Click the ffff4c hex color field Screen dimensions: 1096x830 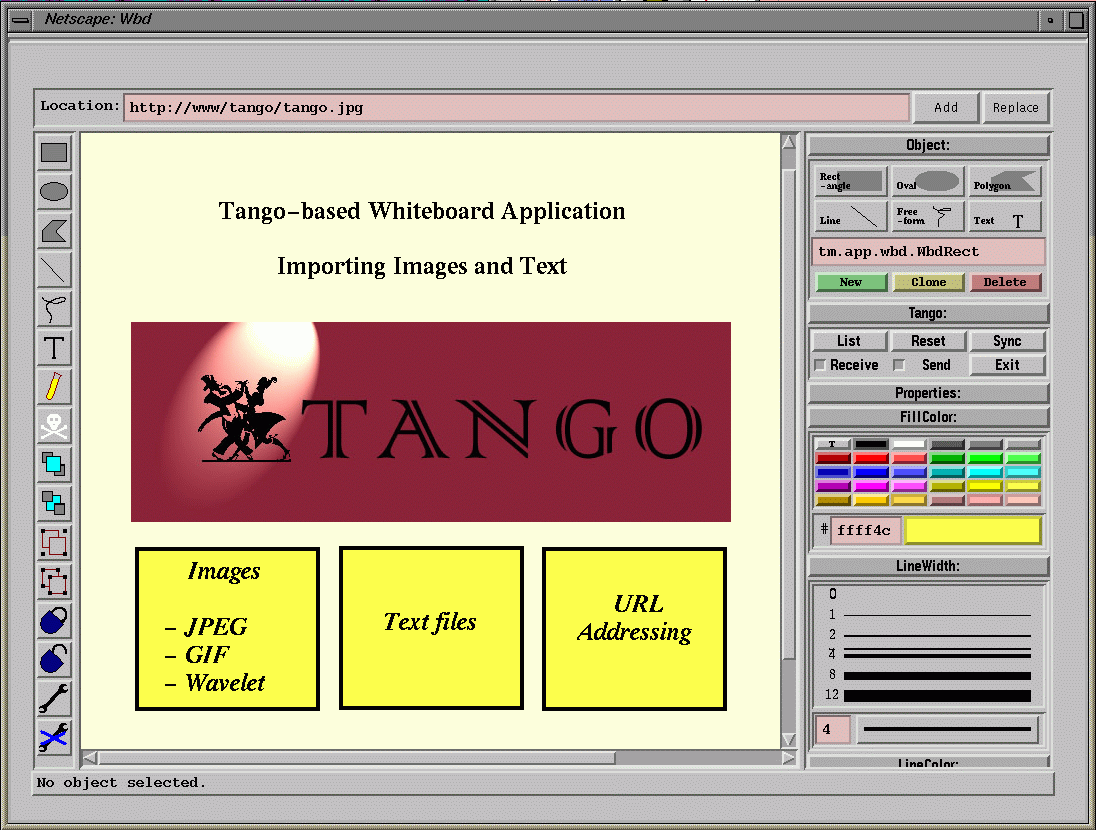click(x=865, y=530)
